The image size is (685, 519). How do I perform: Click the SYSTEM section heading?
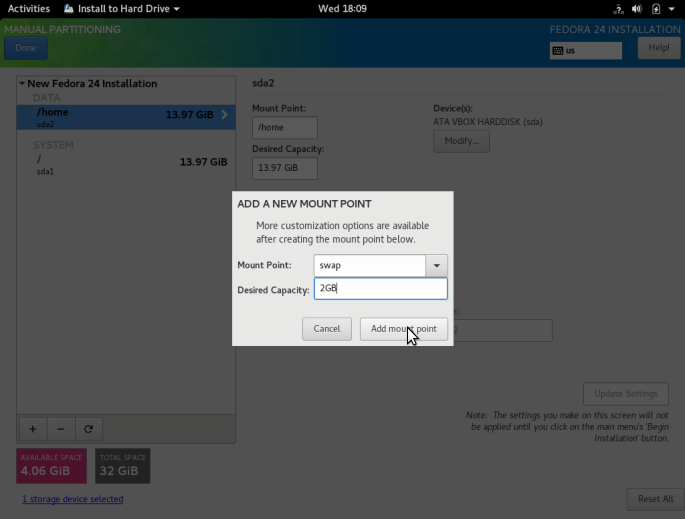[53, 145]
